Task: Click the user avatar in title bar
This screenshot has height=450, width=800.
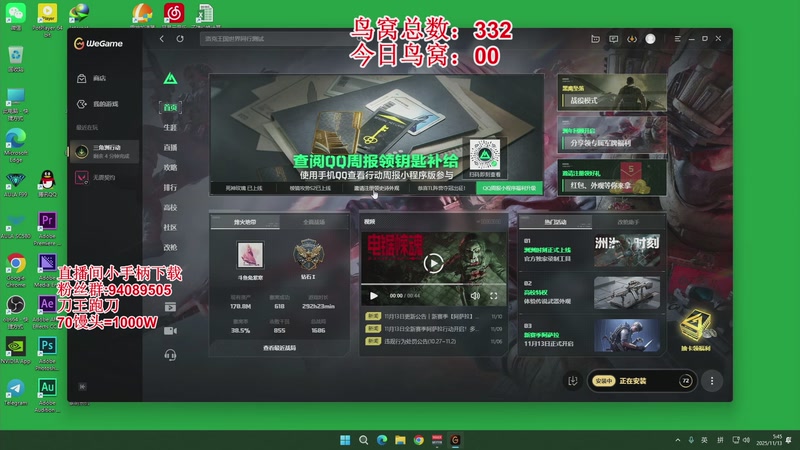Action: [x=651, y=39]
